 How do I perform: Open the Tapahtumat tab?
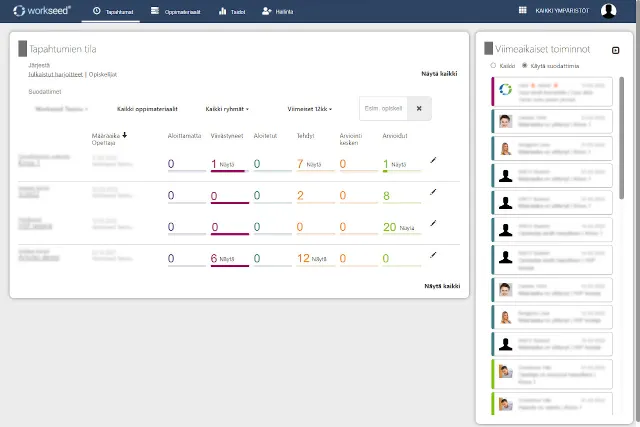coord(113,11)
